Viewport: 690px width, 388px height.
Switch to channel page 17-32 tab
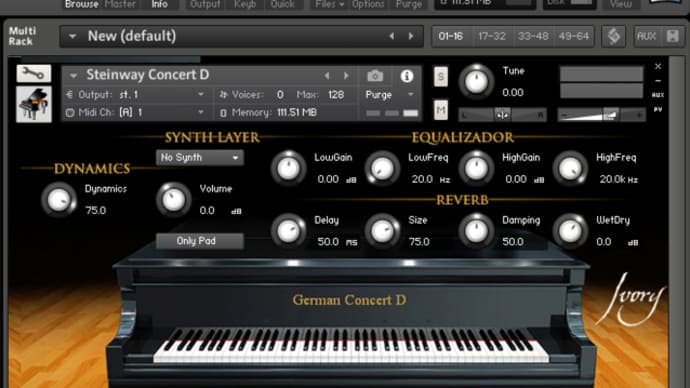(492, 36)
